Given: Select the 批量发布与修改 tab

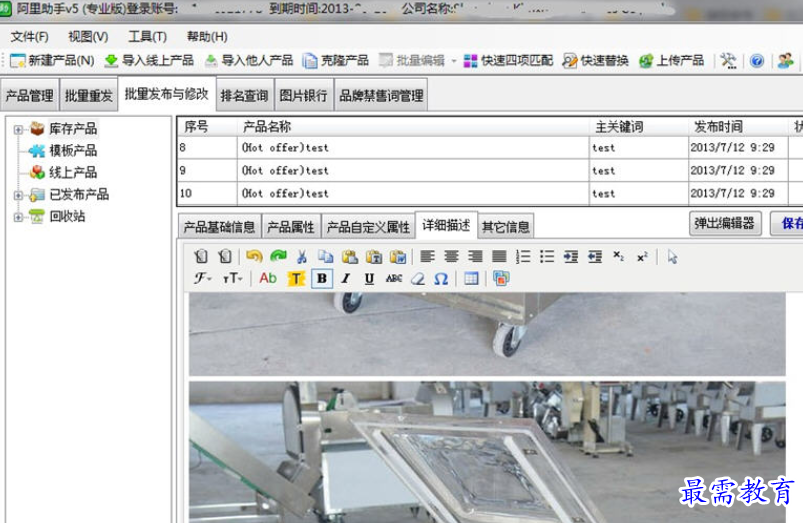Looking at the screenshot, I should point(166,94).
